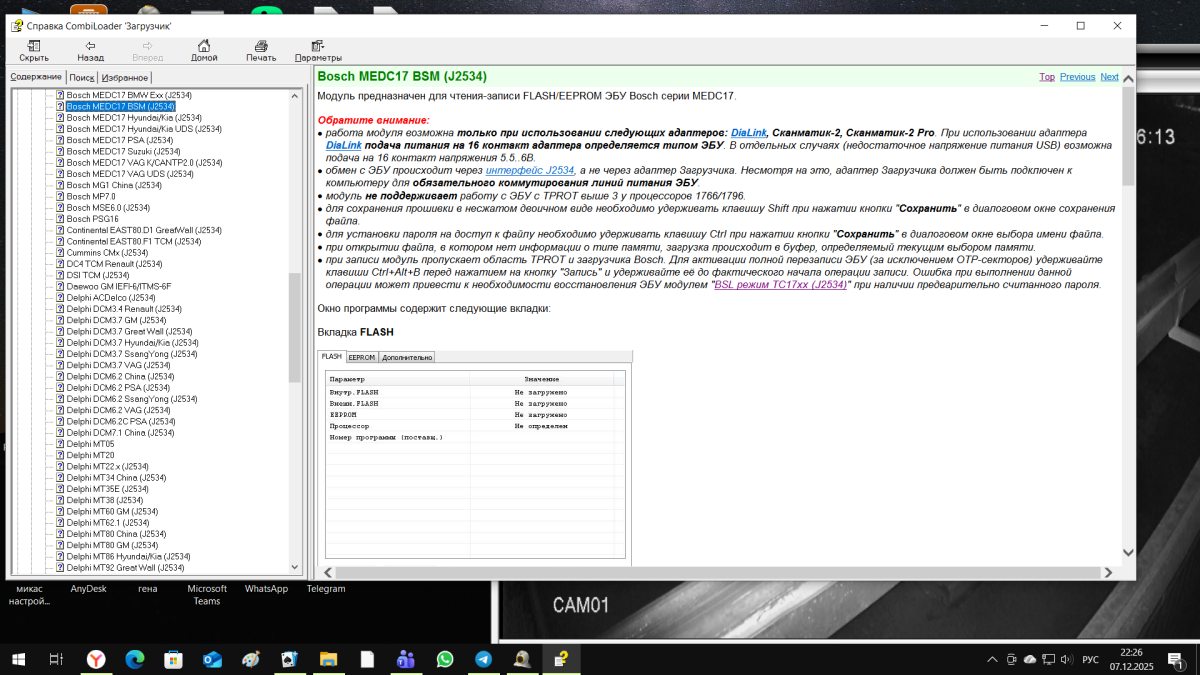This screenshot has height=675, width=1200.
Task: Select Continental EAST80.D1 GreatWall (J2534) topic
Action: coord(144,230)
